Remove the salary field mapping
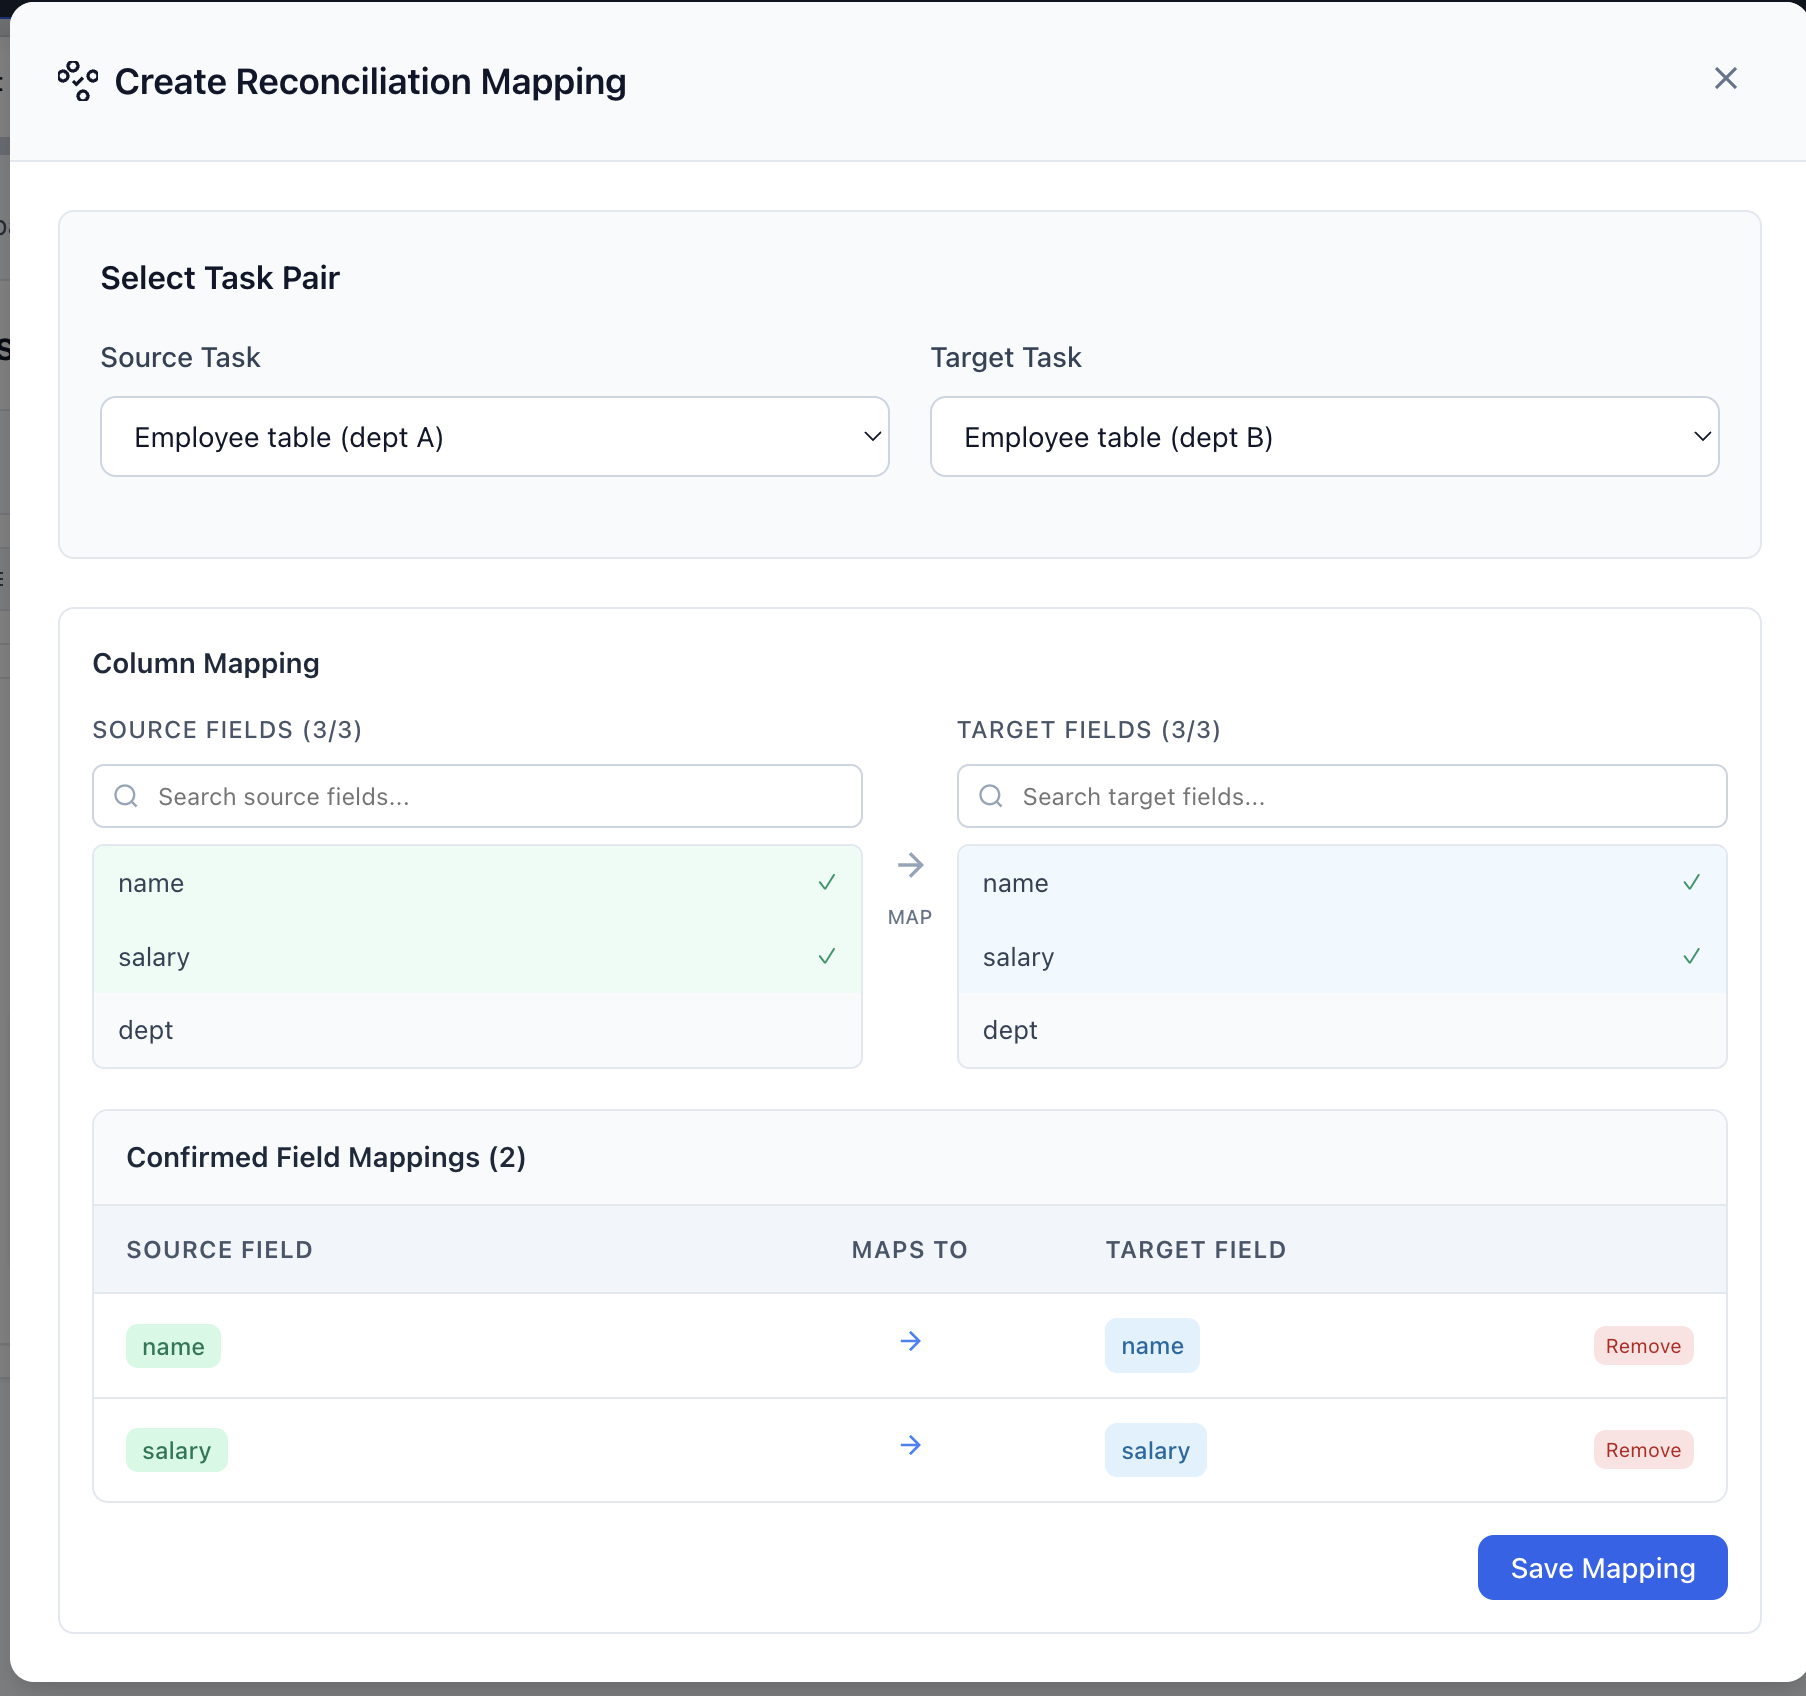The image size is (1806, 1696). tap(1643, 1450)
